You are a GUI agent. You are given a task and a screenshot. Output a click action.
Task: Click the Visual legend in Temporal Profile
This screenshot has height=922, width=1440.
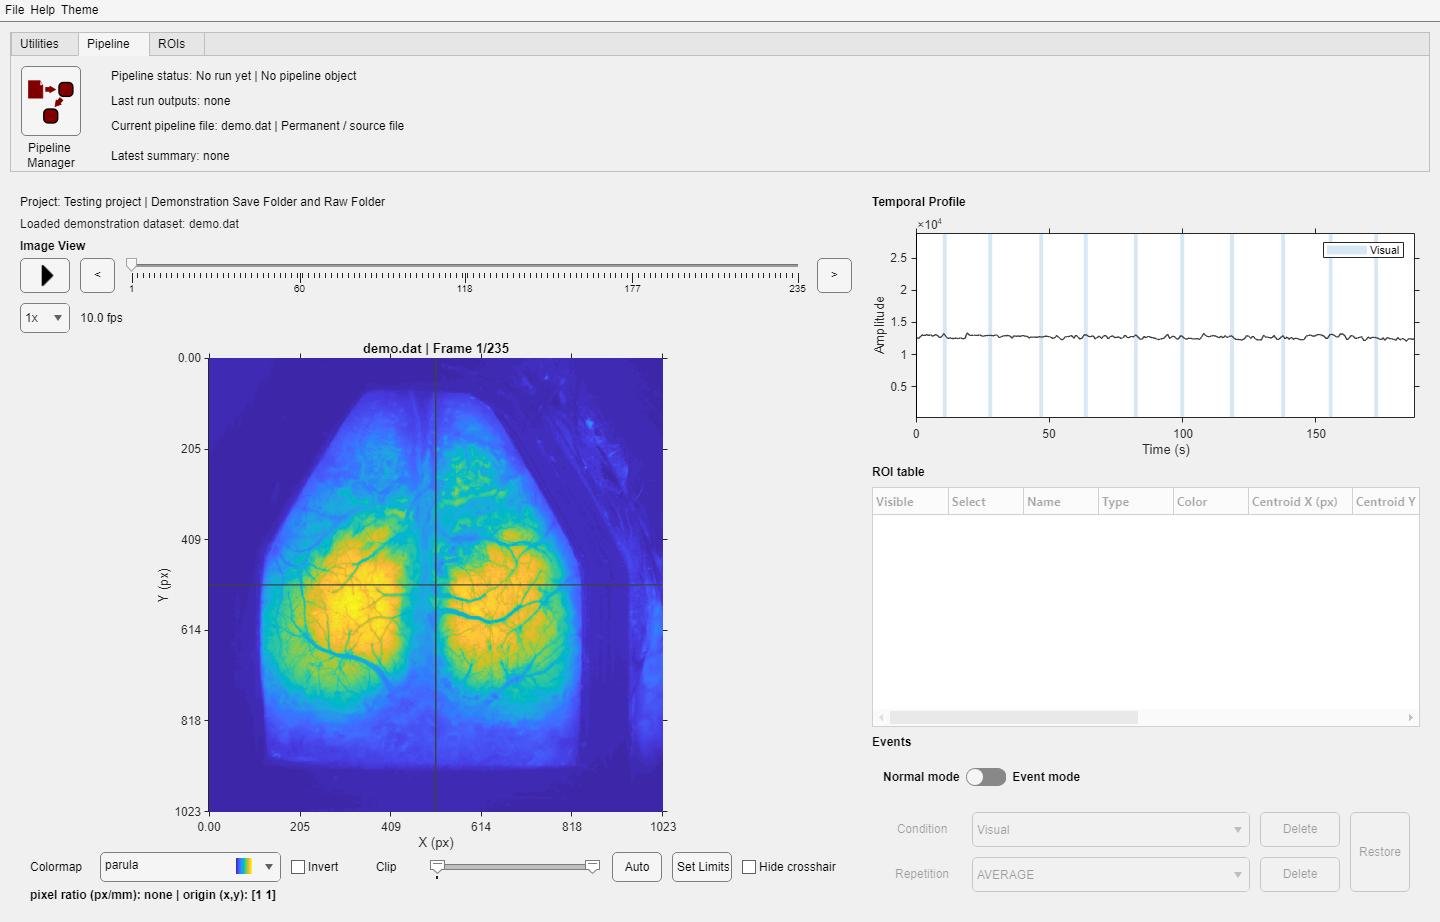point(1364,250)
